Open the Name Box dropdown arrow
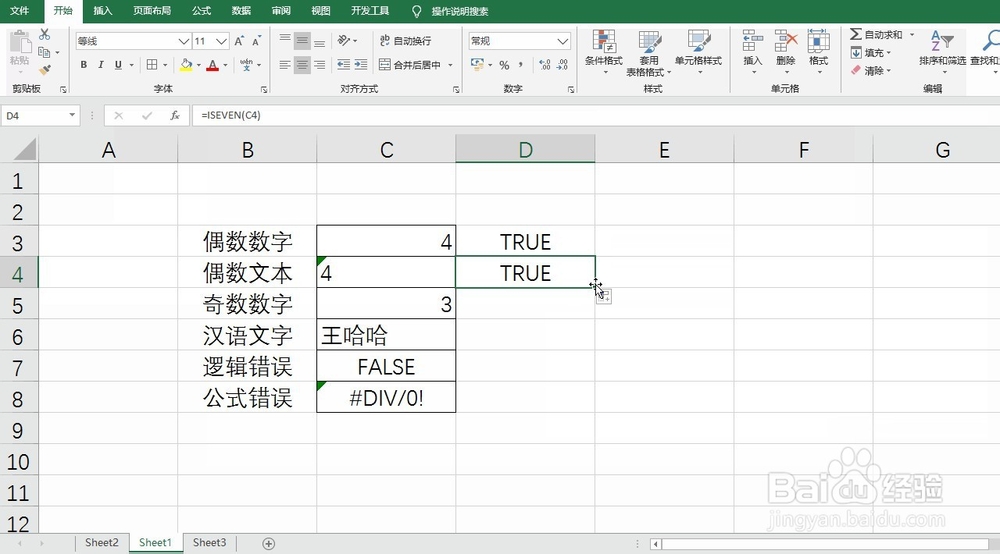The width and height of the screenshot is (1000, 554). [x=72, y=115]
